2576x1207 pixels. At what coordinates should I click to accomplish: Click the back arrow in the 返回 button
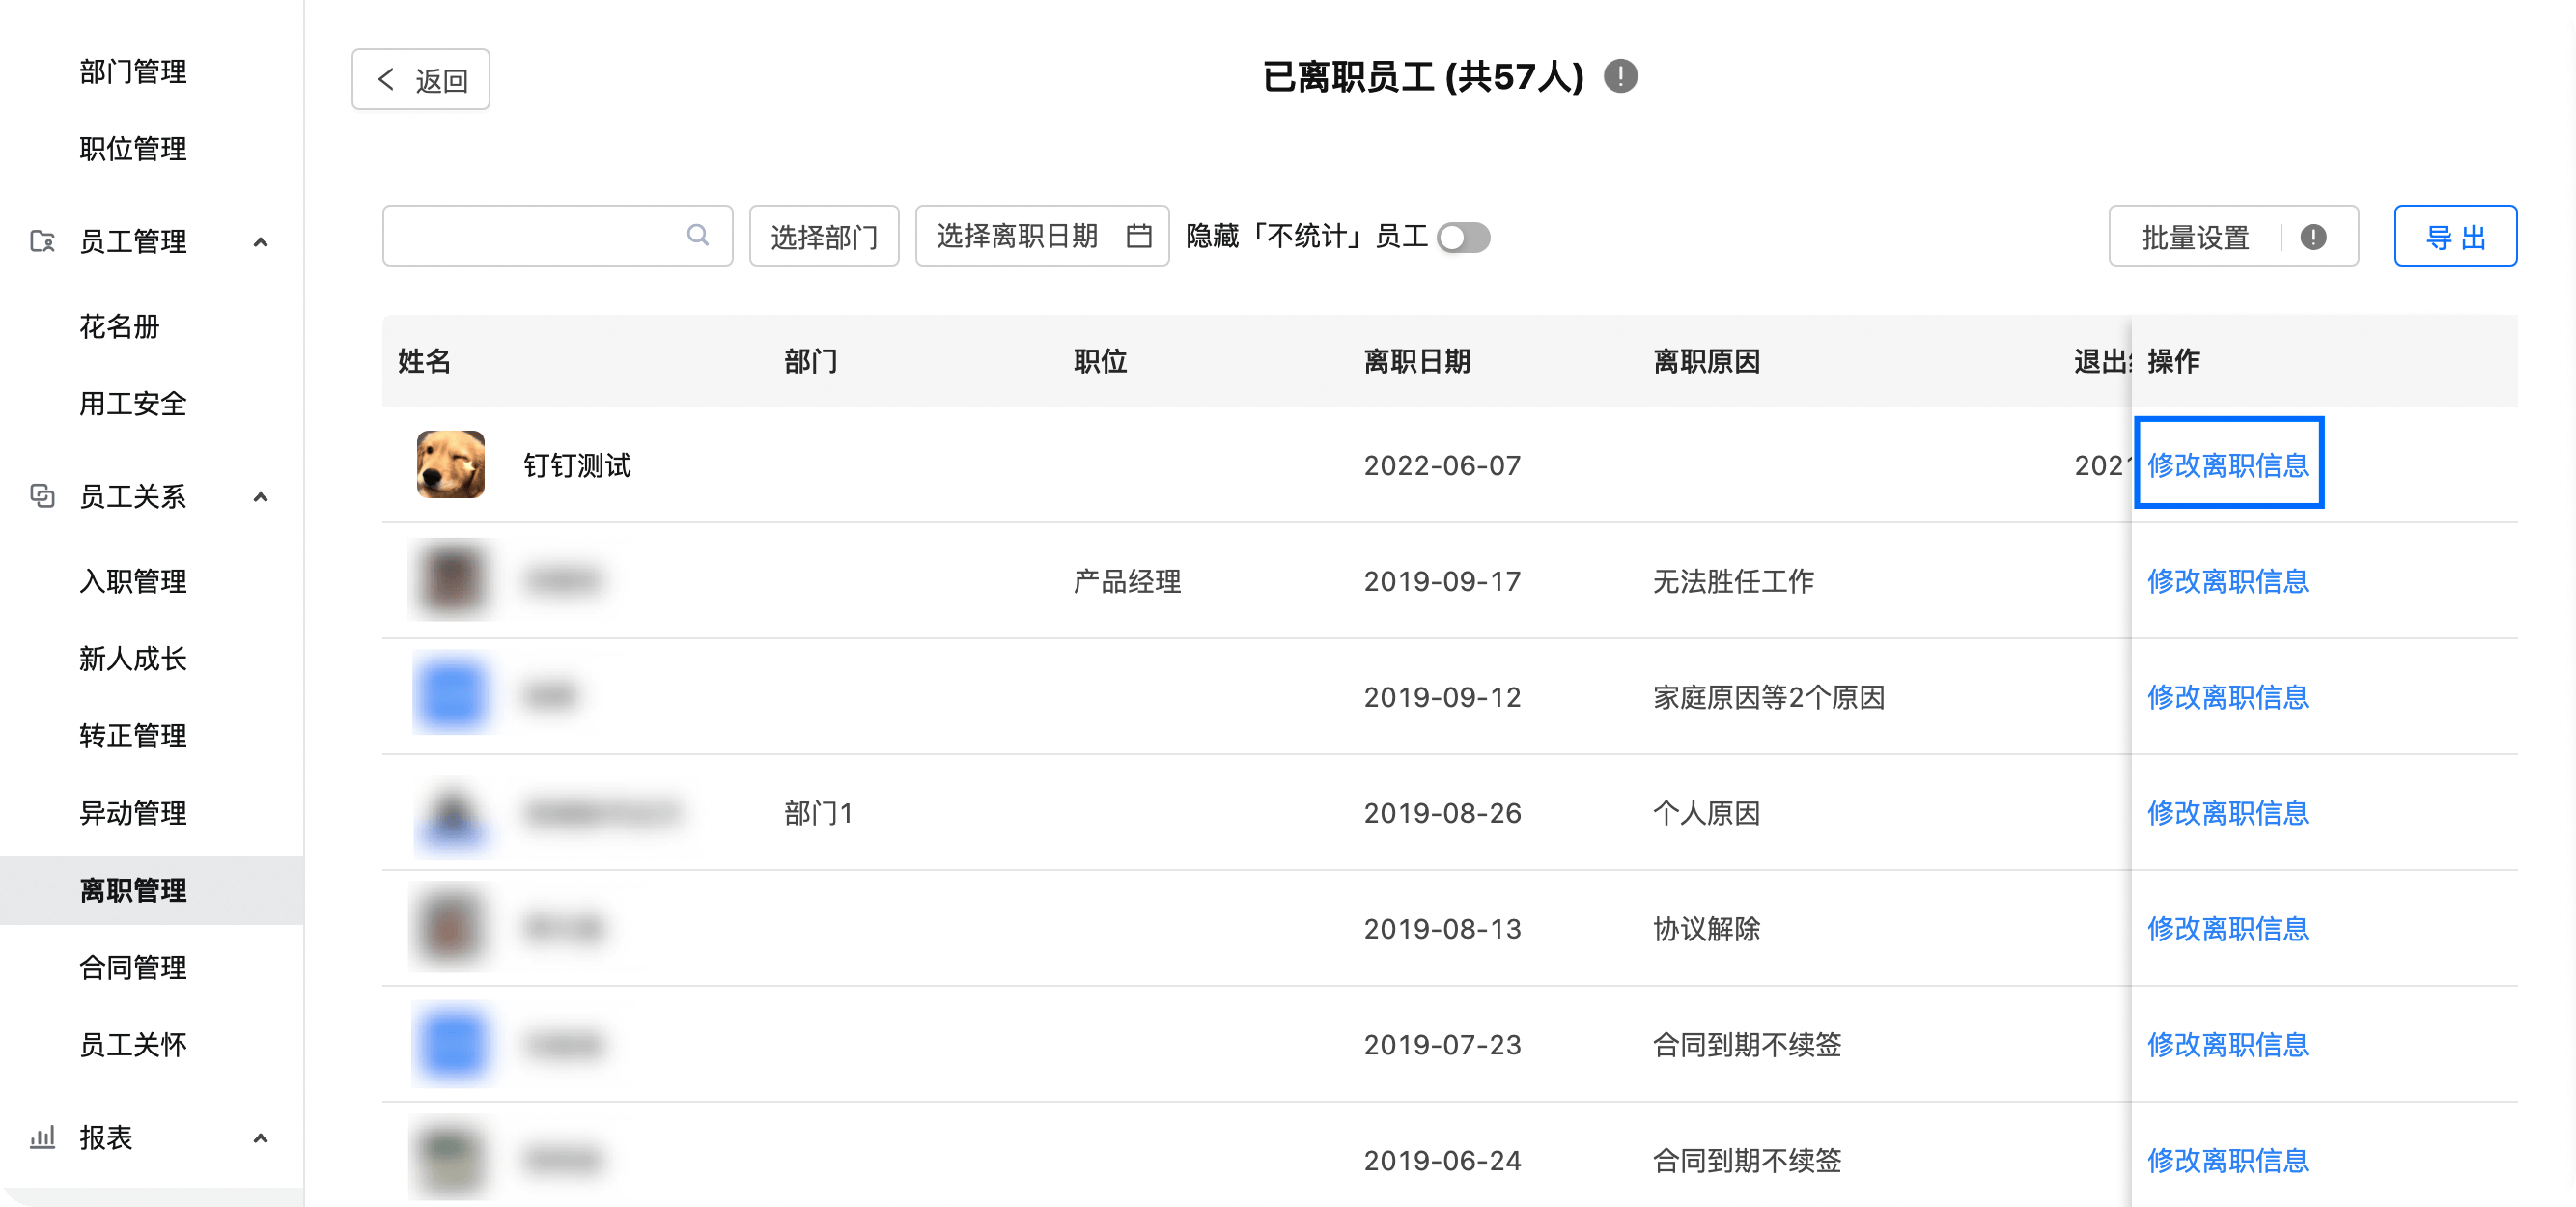pos(386,79)
